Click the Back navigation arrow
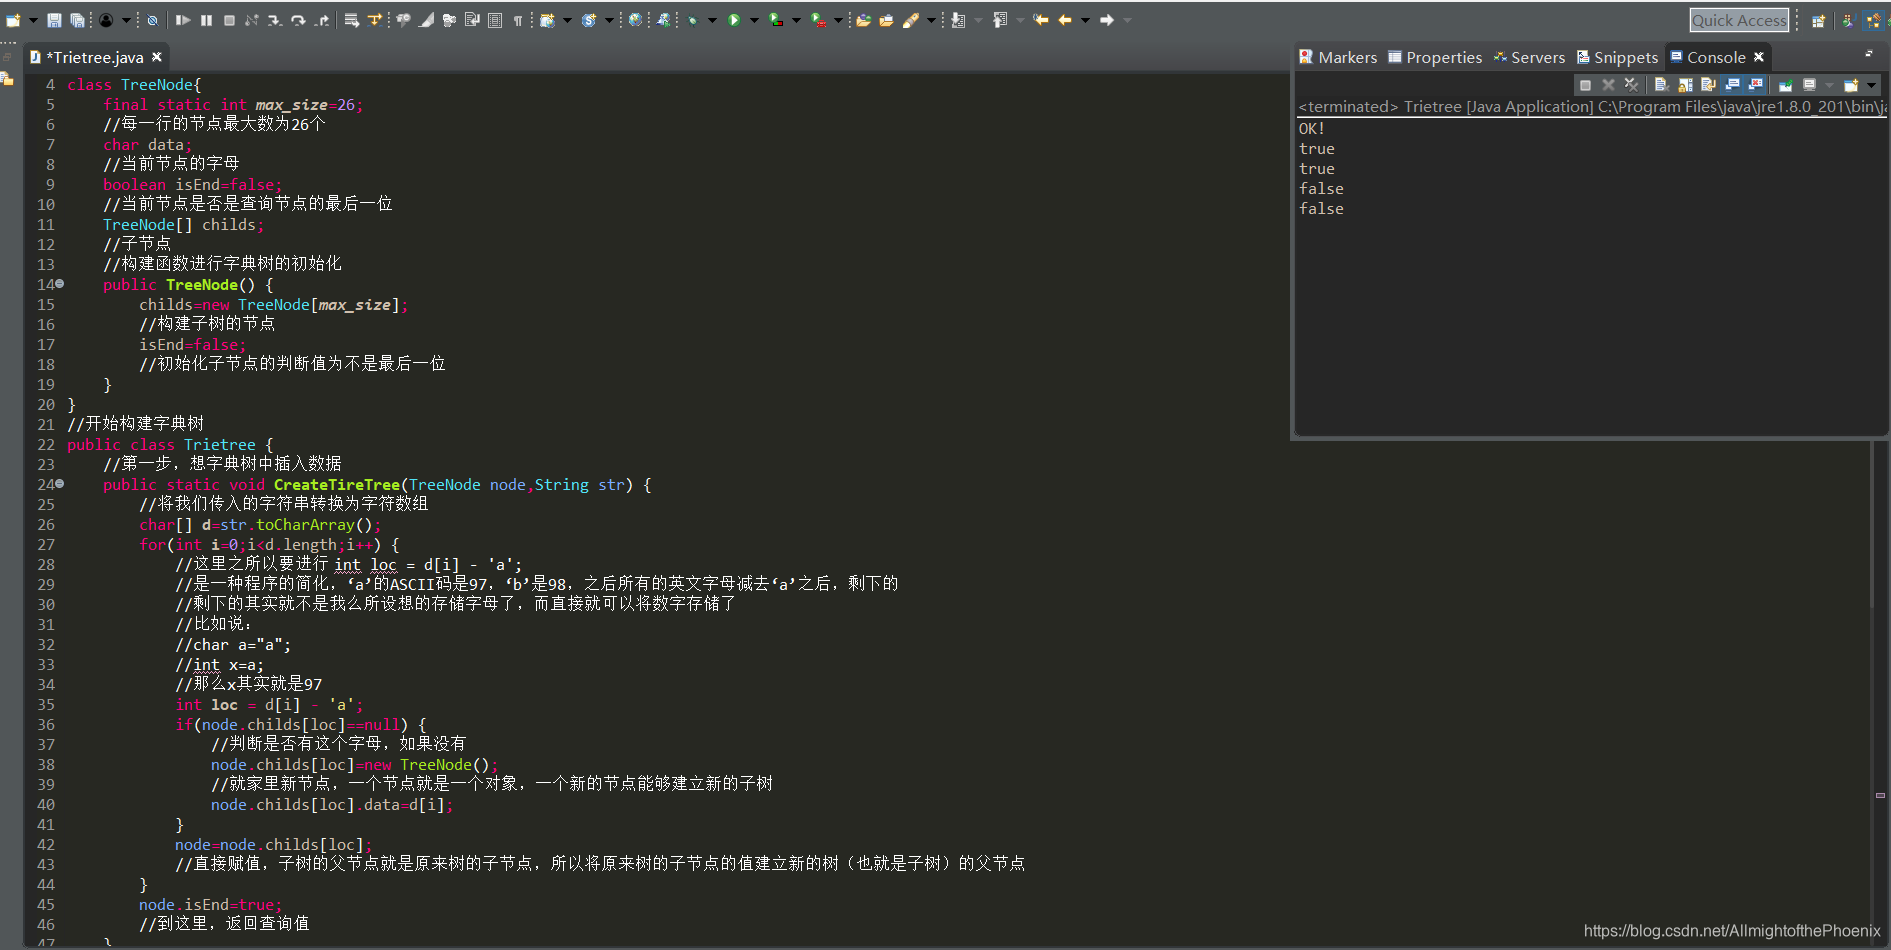The width and height of the screenshot is (1891, 950). click(x=1065, y=20)
